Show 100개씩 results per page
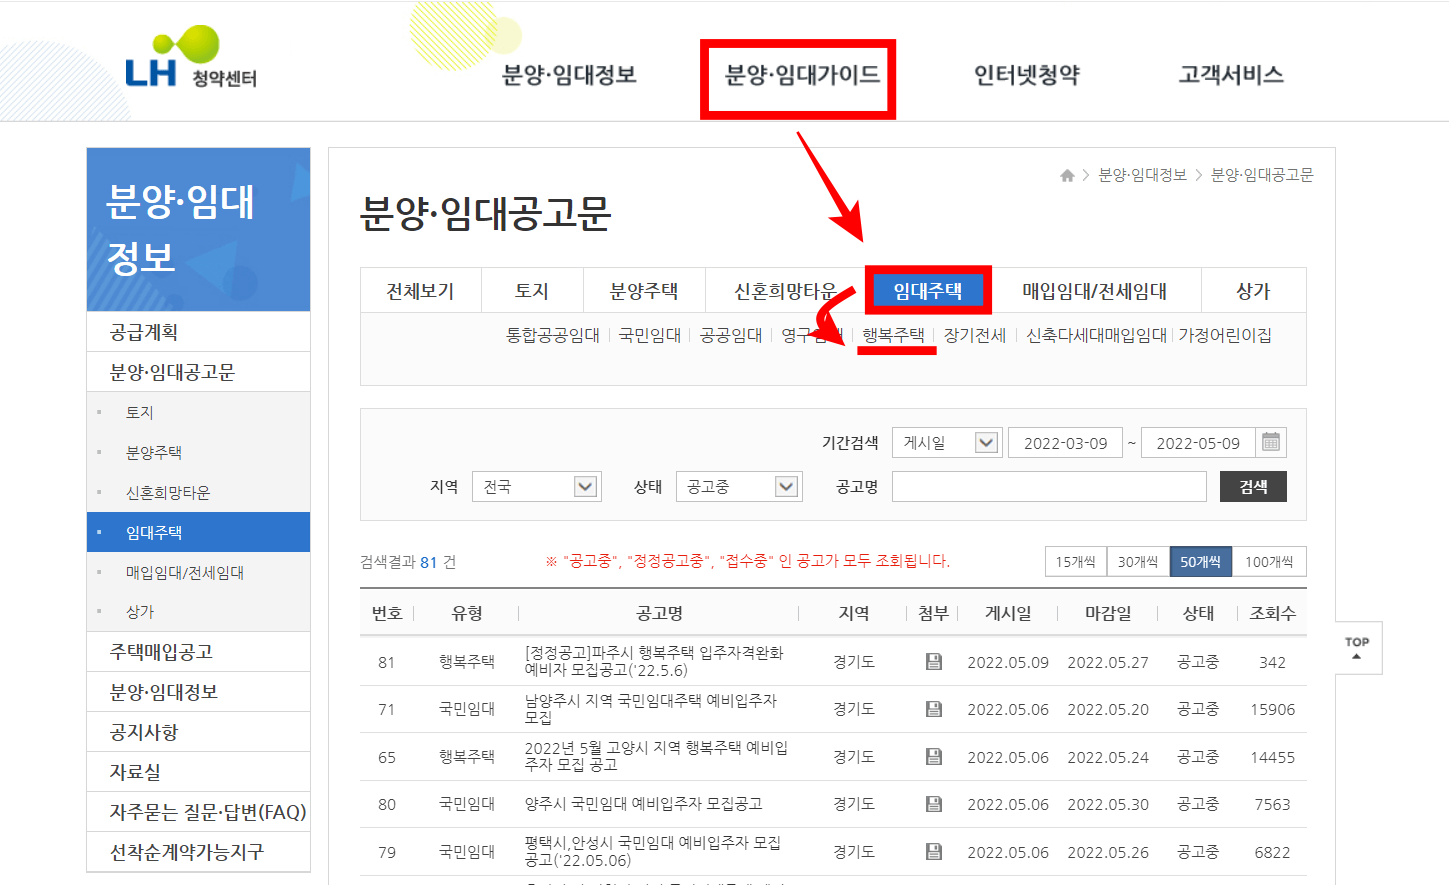 1269,562
